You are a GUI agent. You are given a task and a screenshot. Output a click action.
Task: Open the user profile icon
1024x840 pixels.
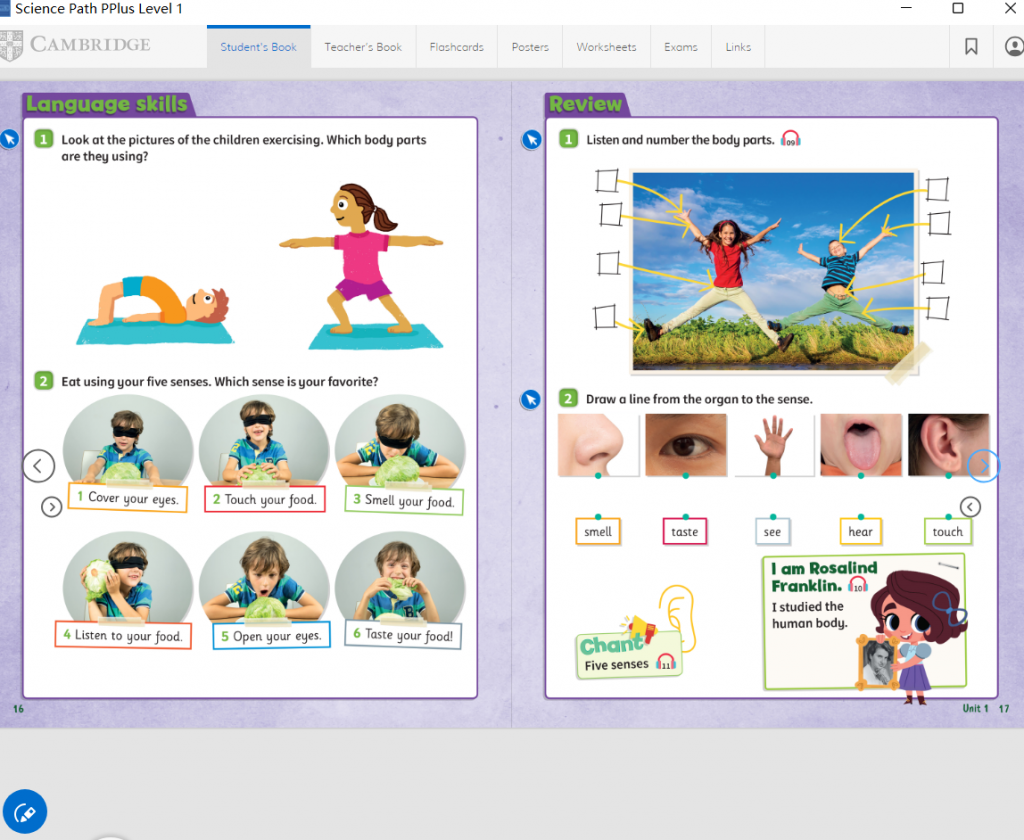click(1013, 47)
